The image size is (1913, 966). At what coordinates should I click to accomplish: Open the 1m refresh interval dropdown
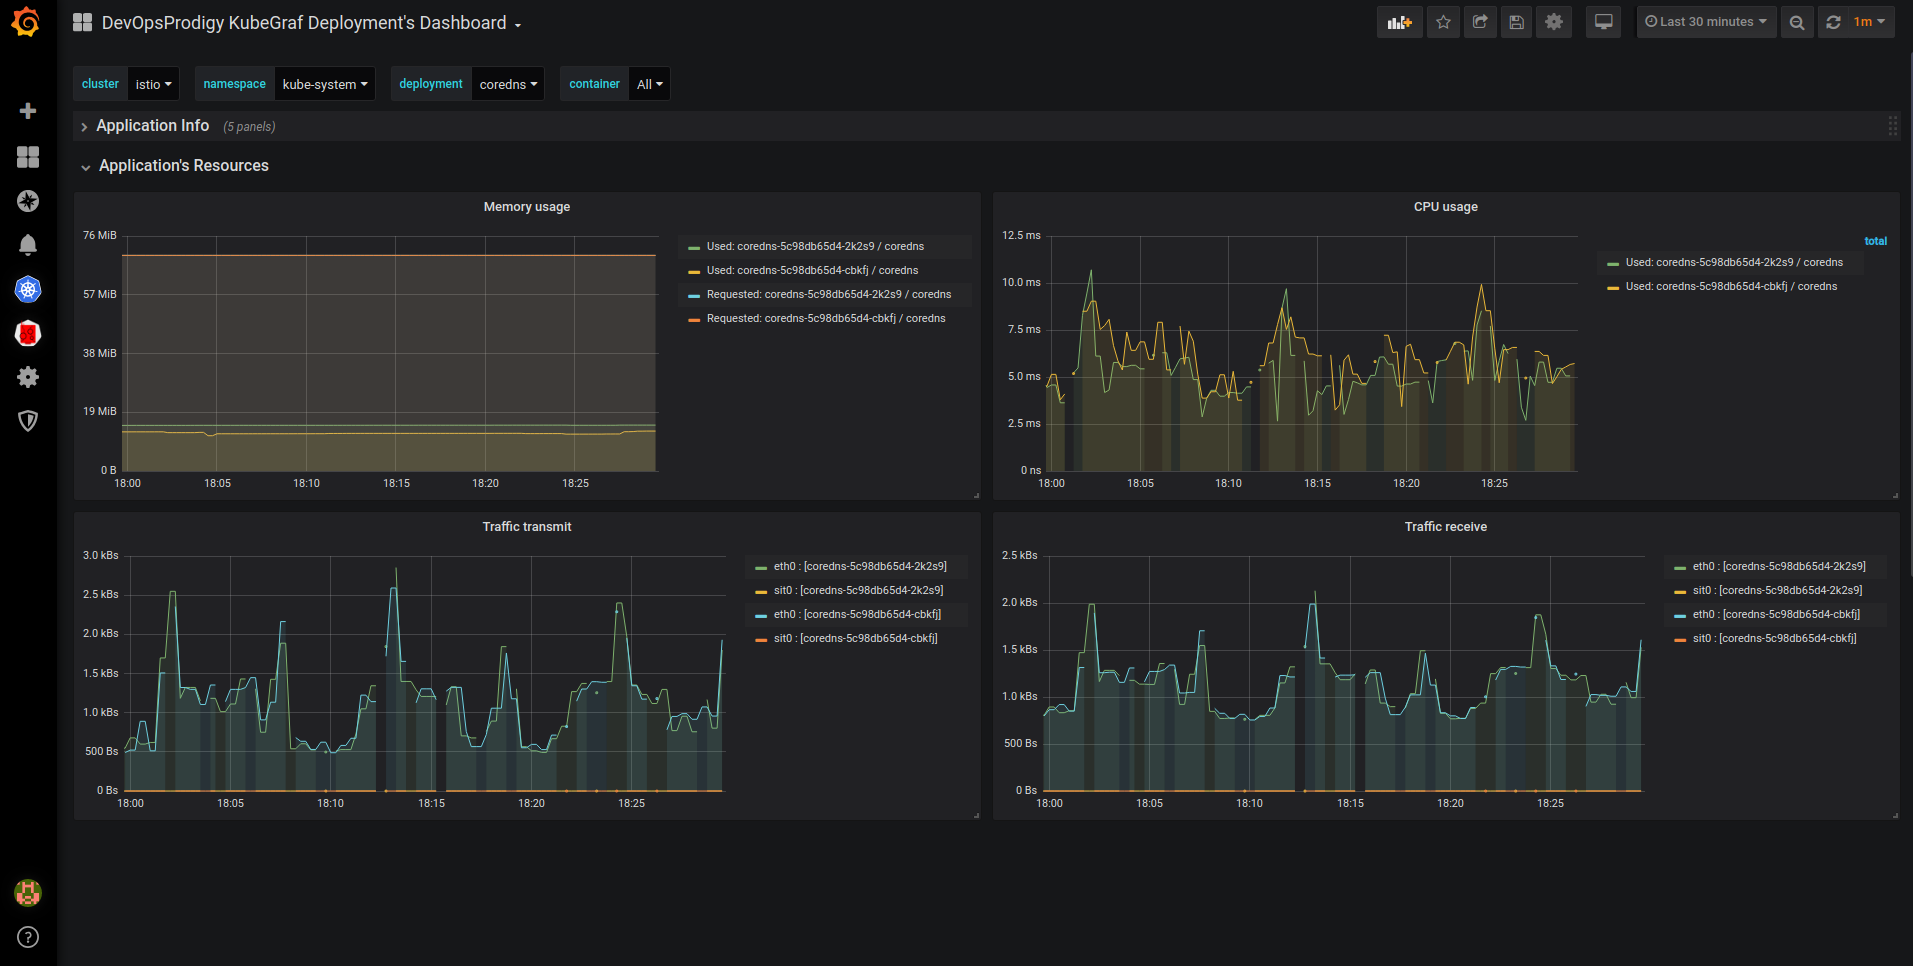(1870, 22)
